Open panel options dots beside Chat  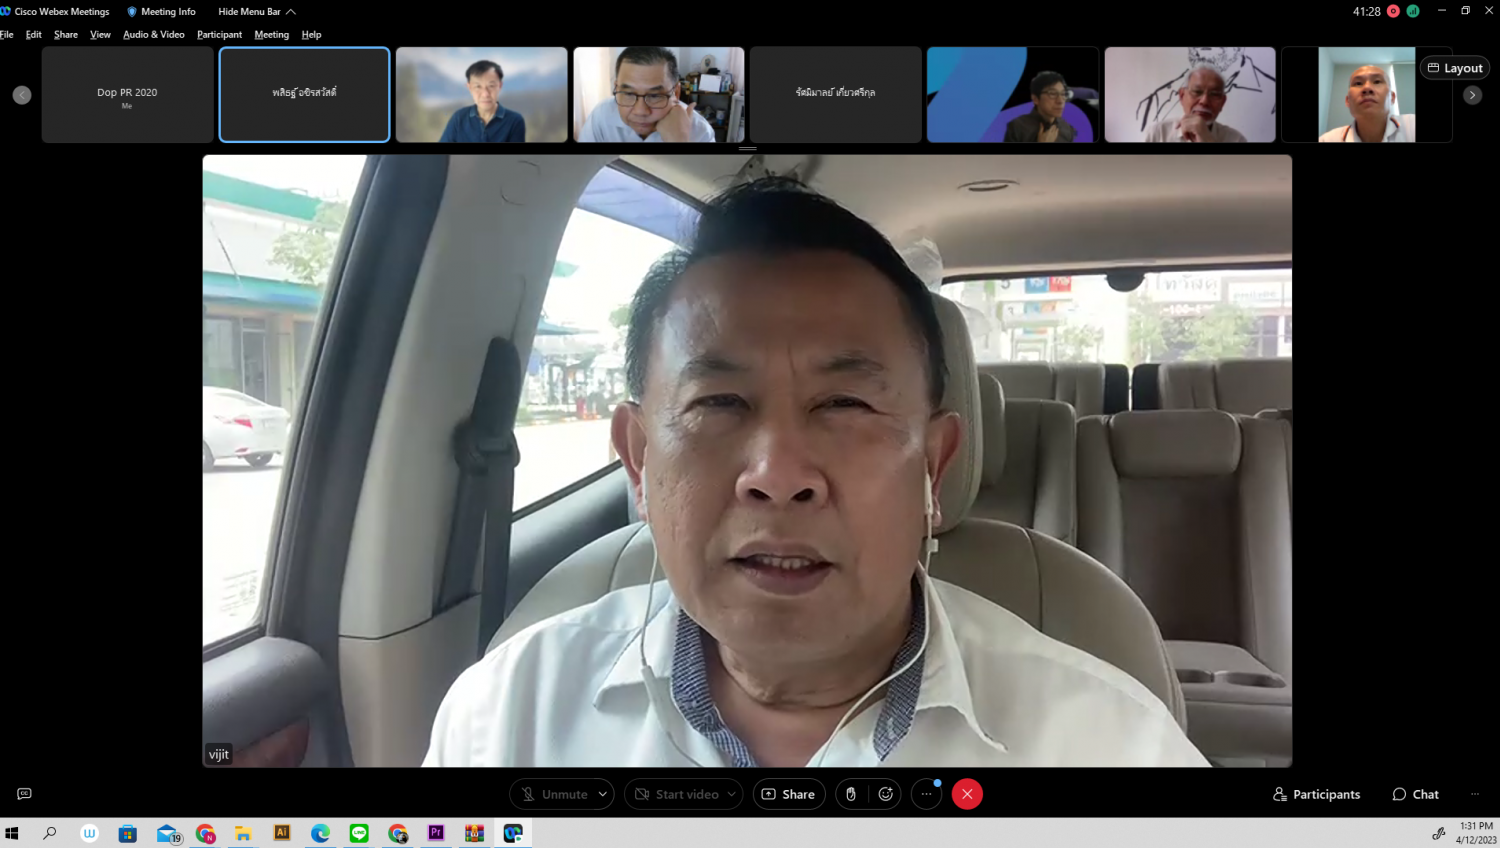[x=1475, y=794]
